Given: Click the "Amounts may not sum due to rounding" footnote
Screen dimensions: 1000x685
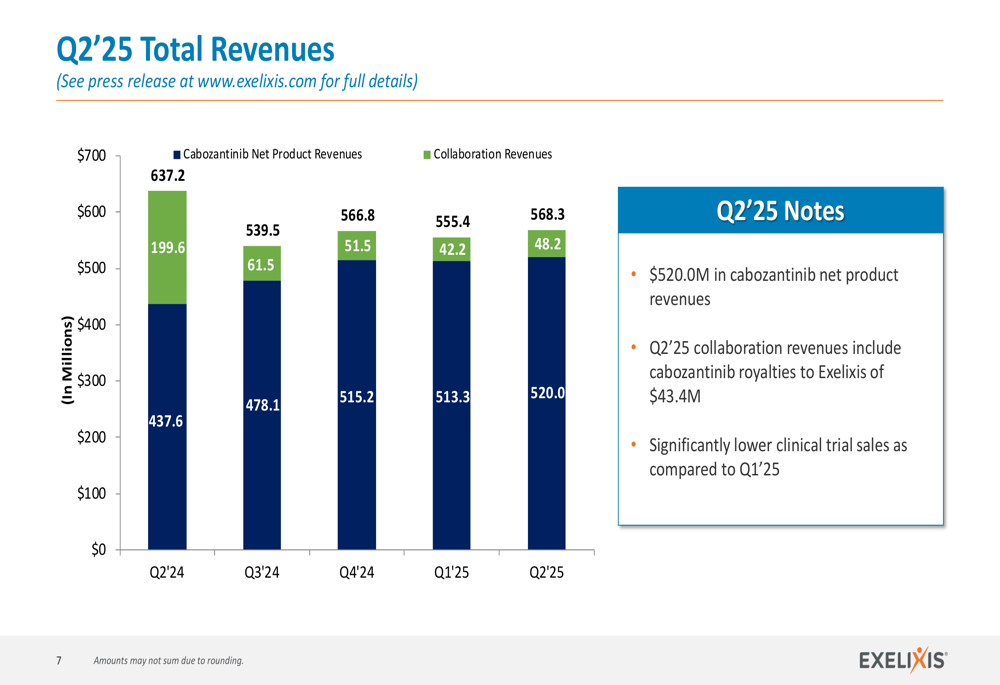Looking at the screenshot, I should pos(168,661).
